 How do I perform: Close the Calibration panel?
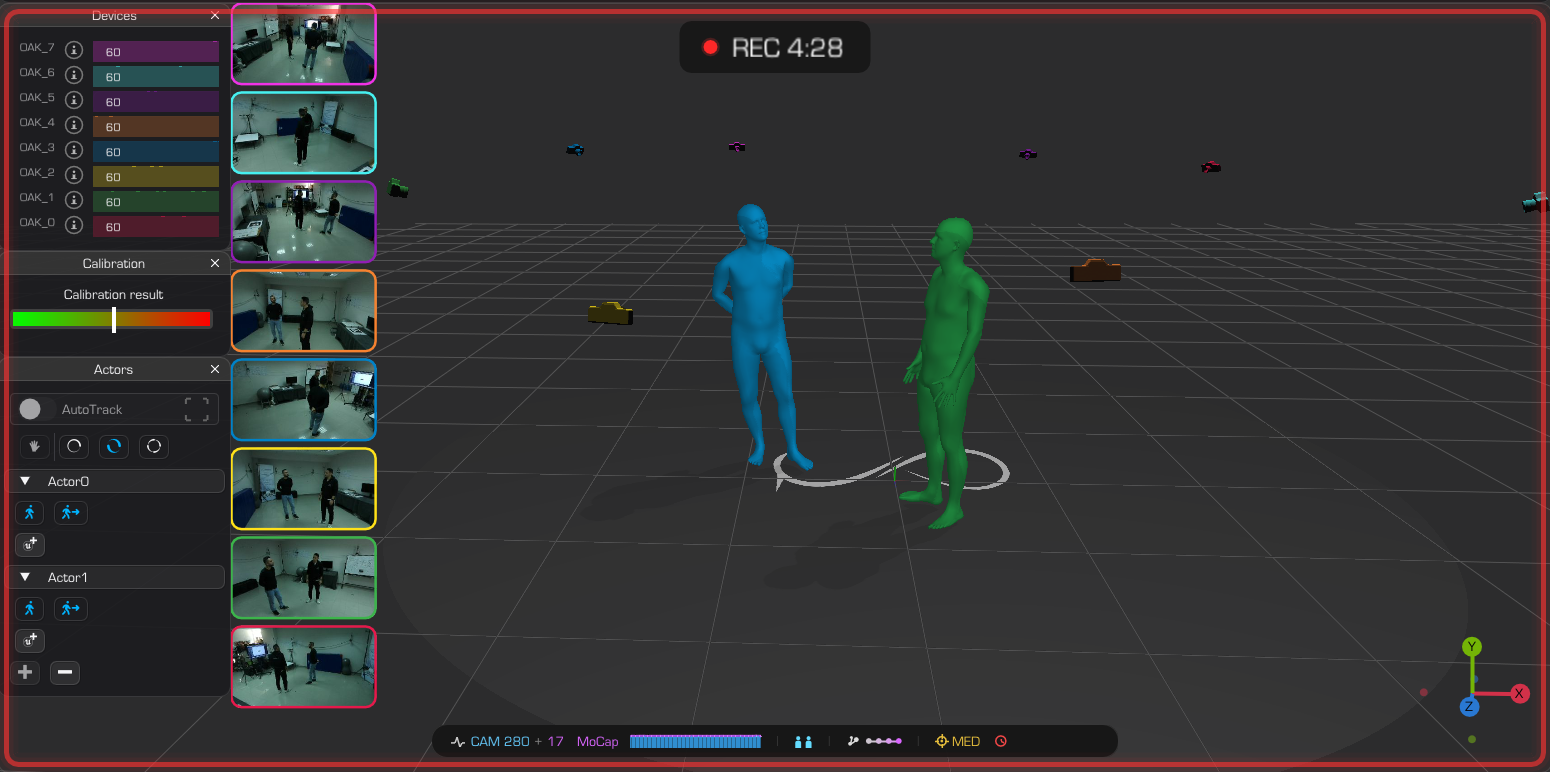click(x=215, y=263)
